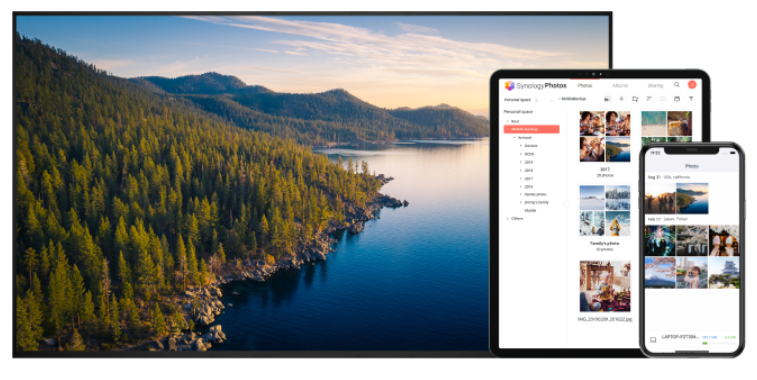Open the Personal space dropdown

pyautogui.click(x=521, y=99)
